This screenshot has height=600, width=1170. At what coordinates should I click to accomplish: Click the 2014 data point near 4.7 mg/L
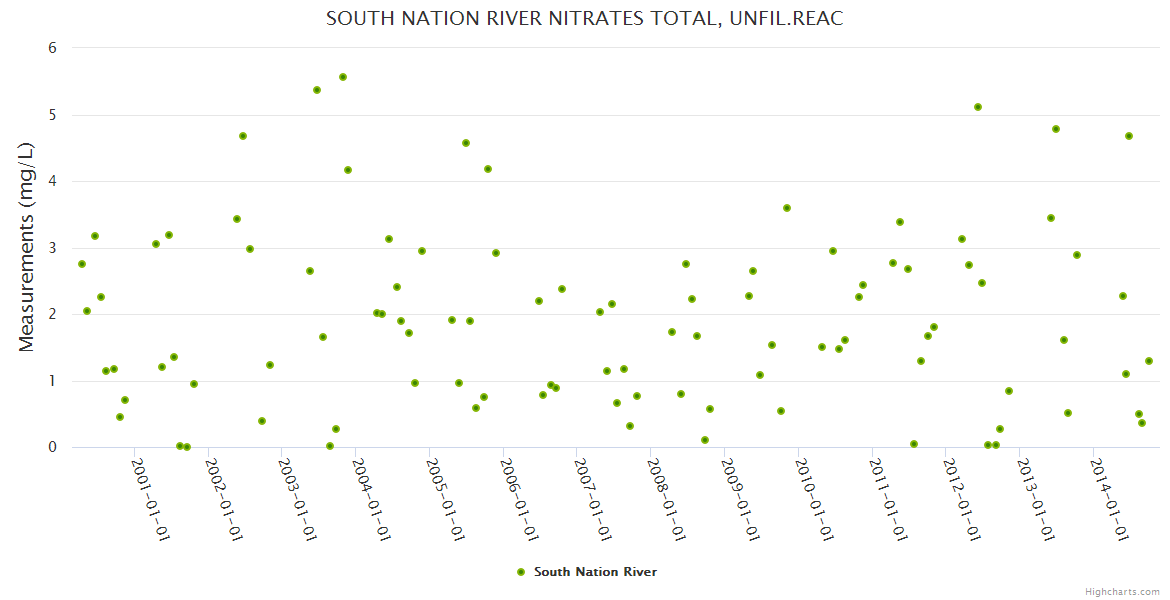coord(1129,136)
